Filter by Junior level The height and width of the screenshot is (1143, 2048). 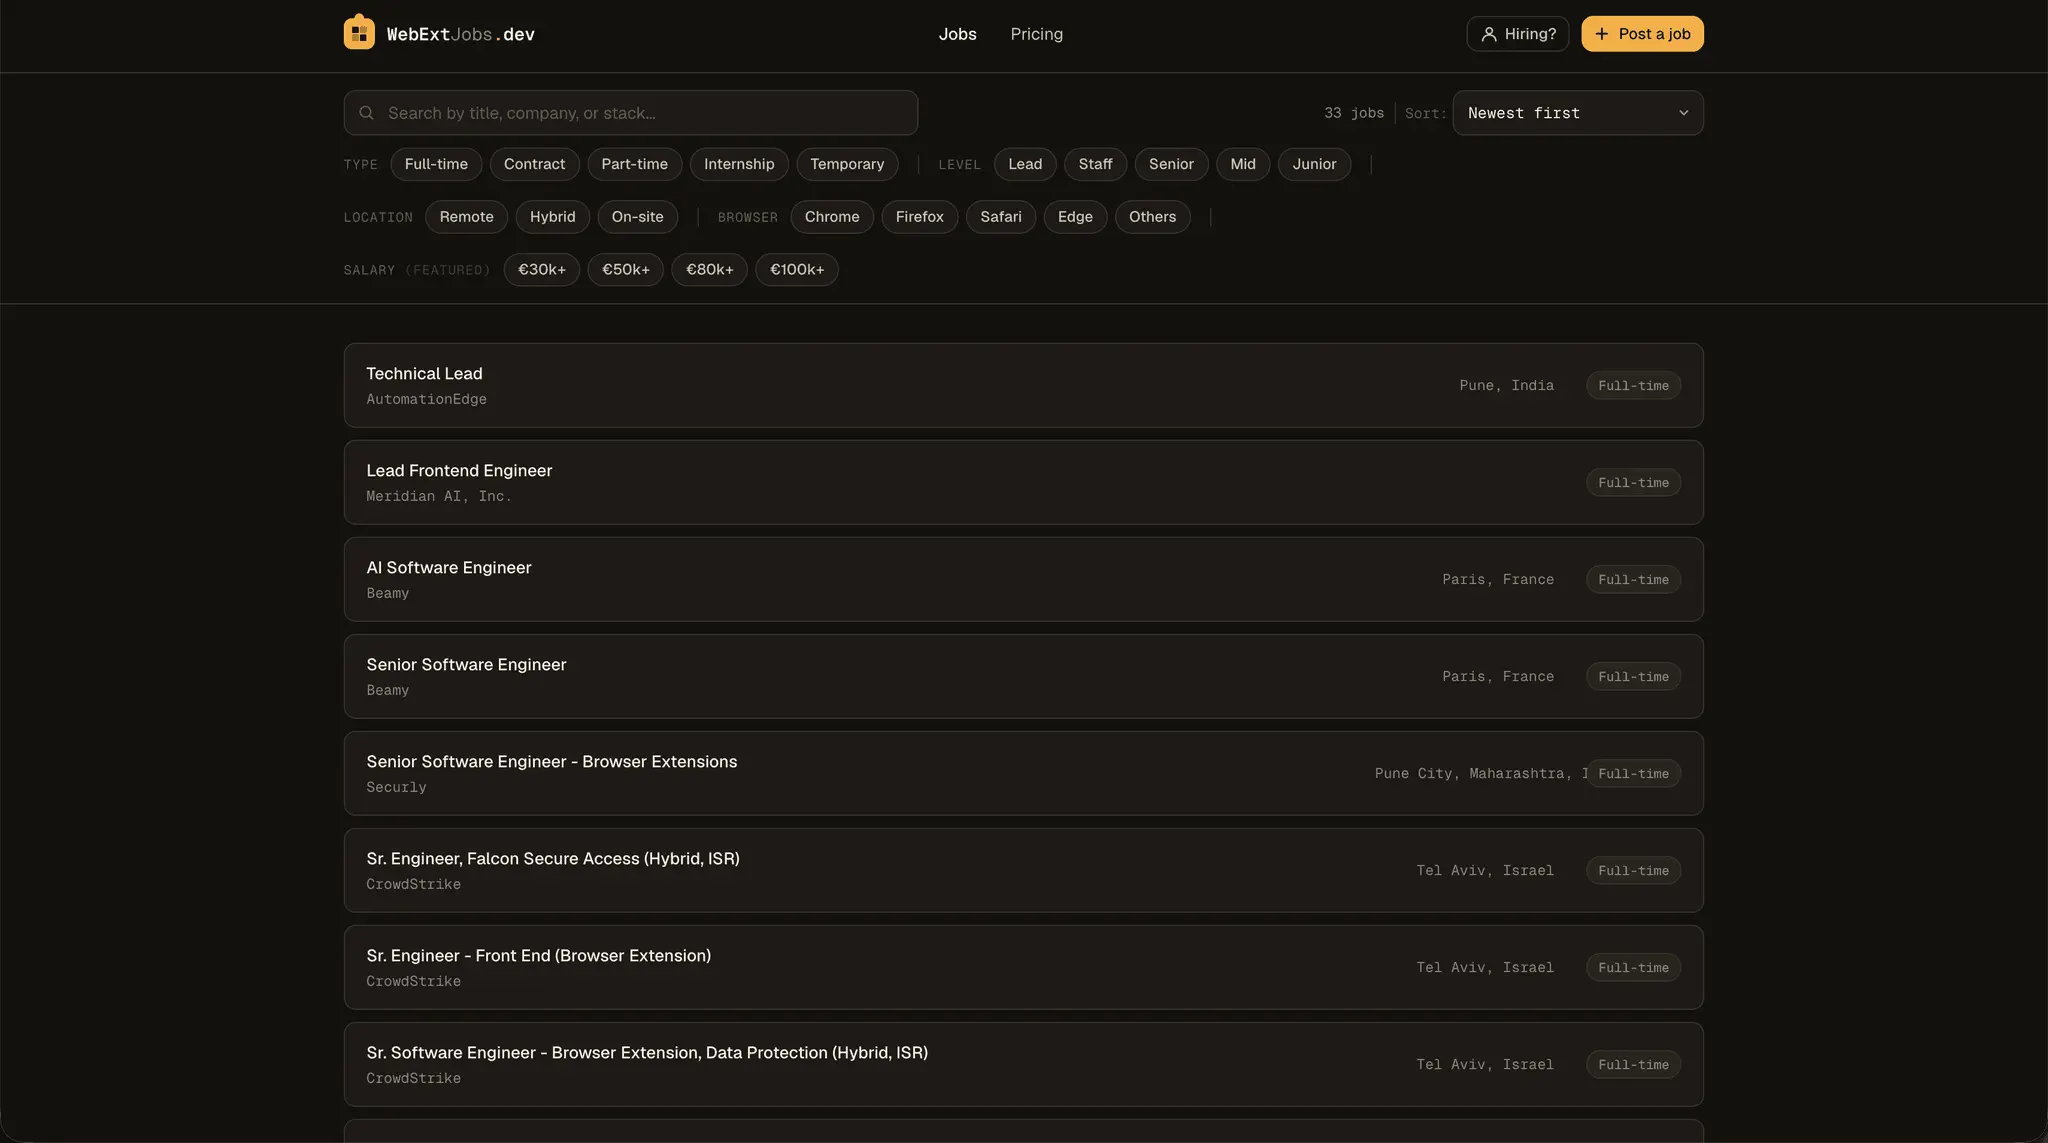1314,164
